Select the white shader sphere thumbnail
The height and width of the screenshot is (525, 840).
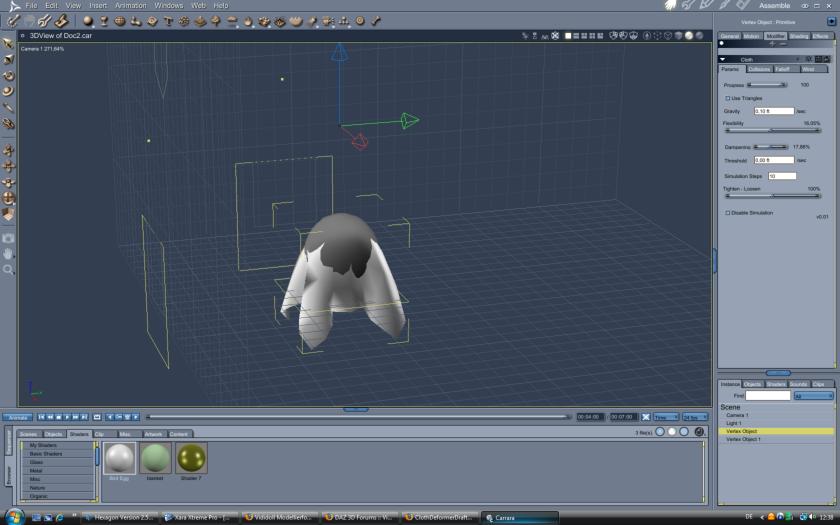pyautogui.click(x=119, y=458)
